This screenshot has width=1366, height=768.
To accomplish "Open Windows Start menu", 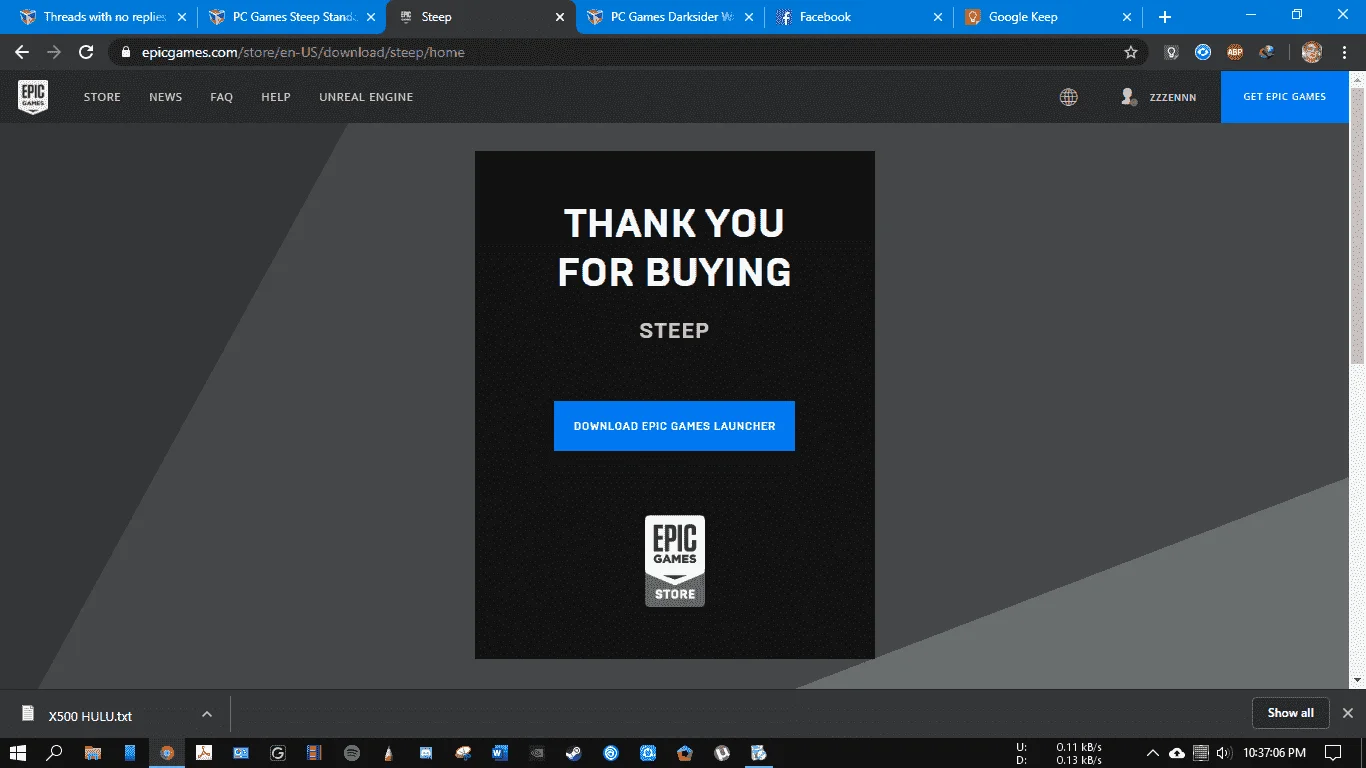I will (x=18, y=752).
